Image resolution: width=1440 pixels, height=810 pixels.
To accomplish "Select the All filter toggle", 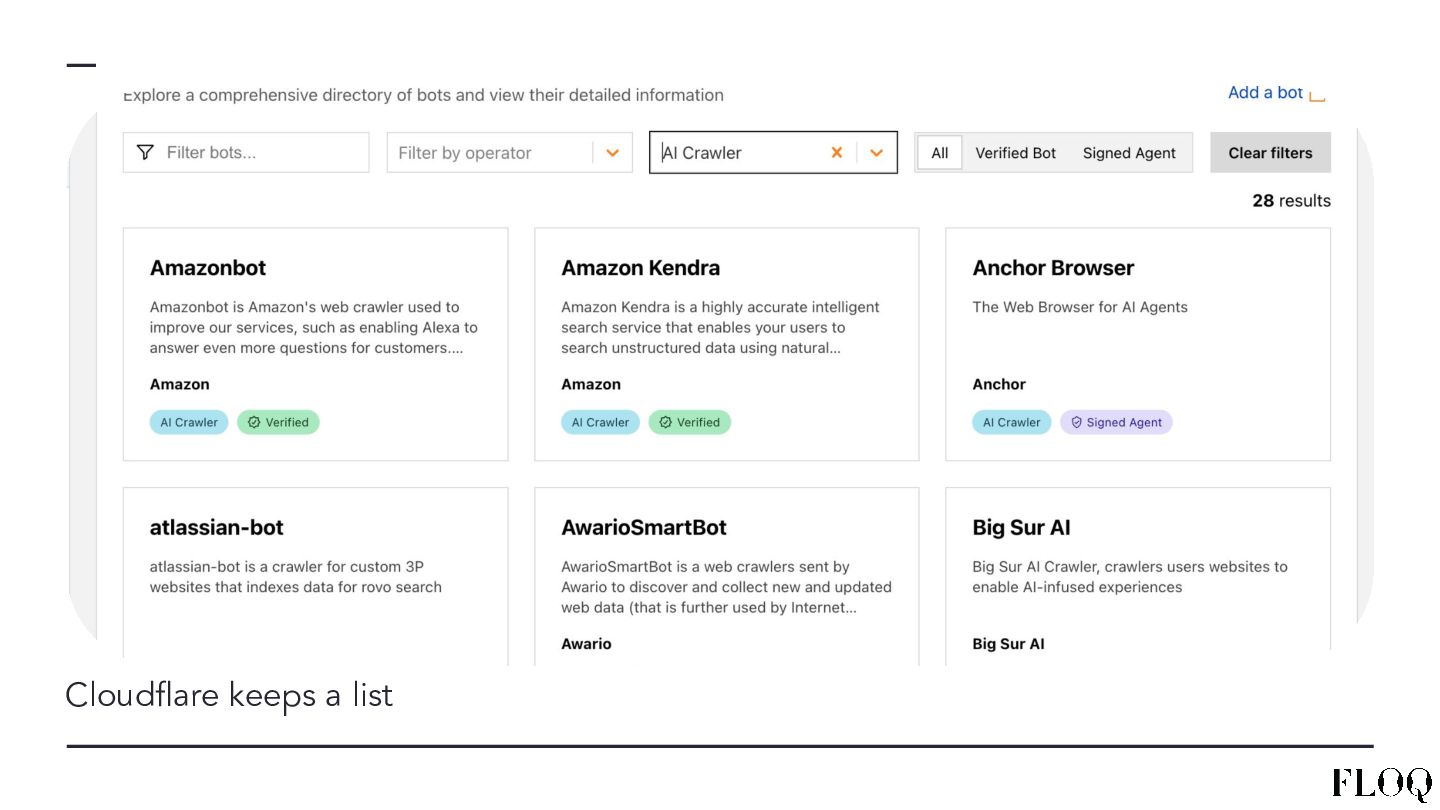I will click(x=940, y=153).
